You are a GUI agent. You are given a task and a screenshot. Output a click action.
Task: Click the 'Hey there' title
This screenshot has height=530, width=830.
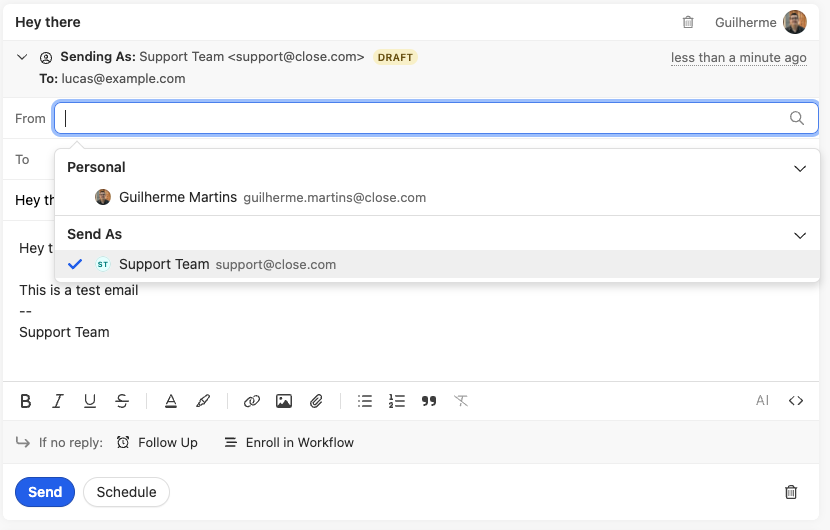coord(48,22)
